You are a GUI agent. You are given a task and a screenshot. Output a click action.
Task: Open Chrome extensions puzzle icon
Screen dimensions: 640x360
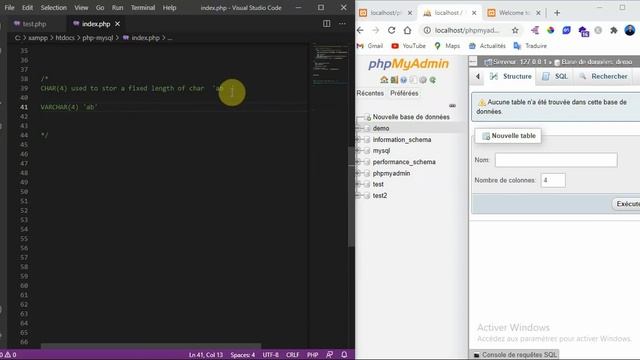click(x=613, y=30)
